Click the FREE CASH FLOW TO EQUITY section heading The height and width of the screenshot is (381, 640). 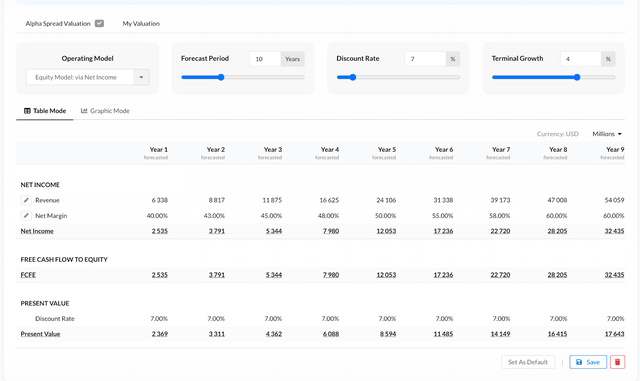point(64,260)
